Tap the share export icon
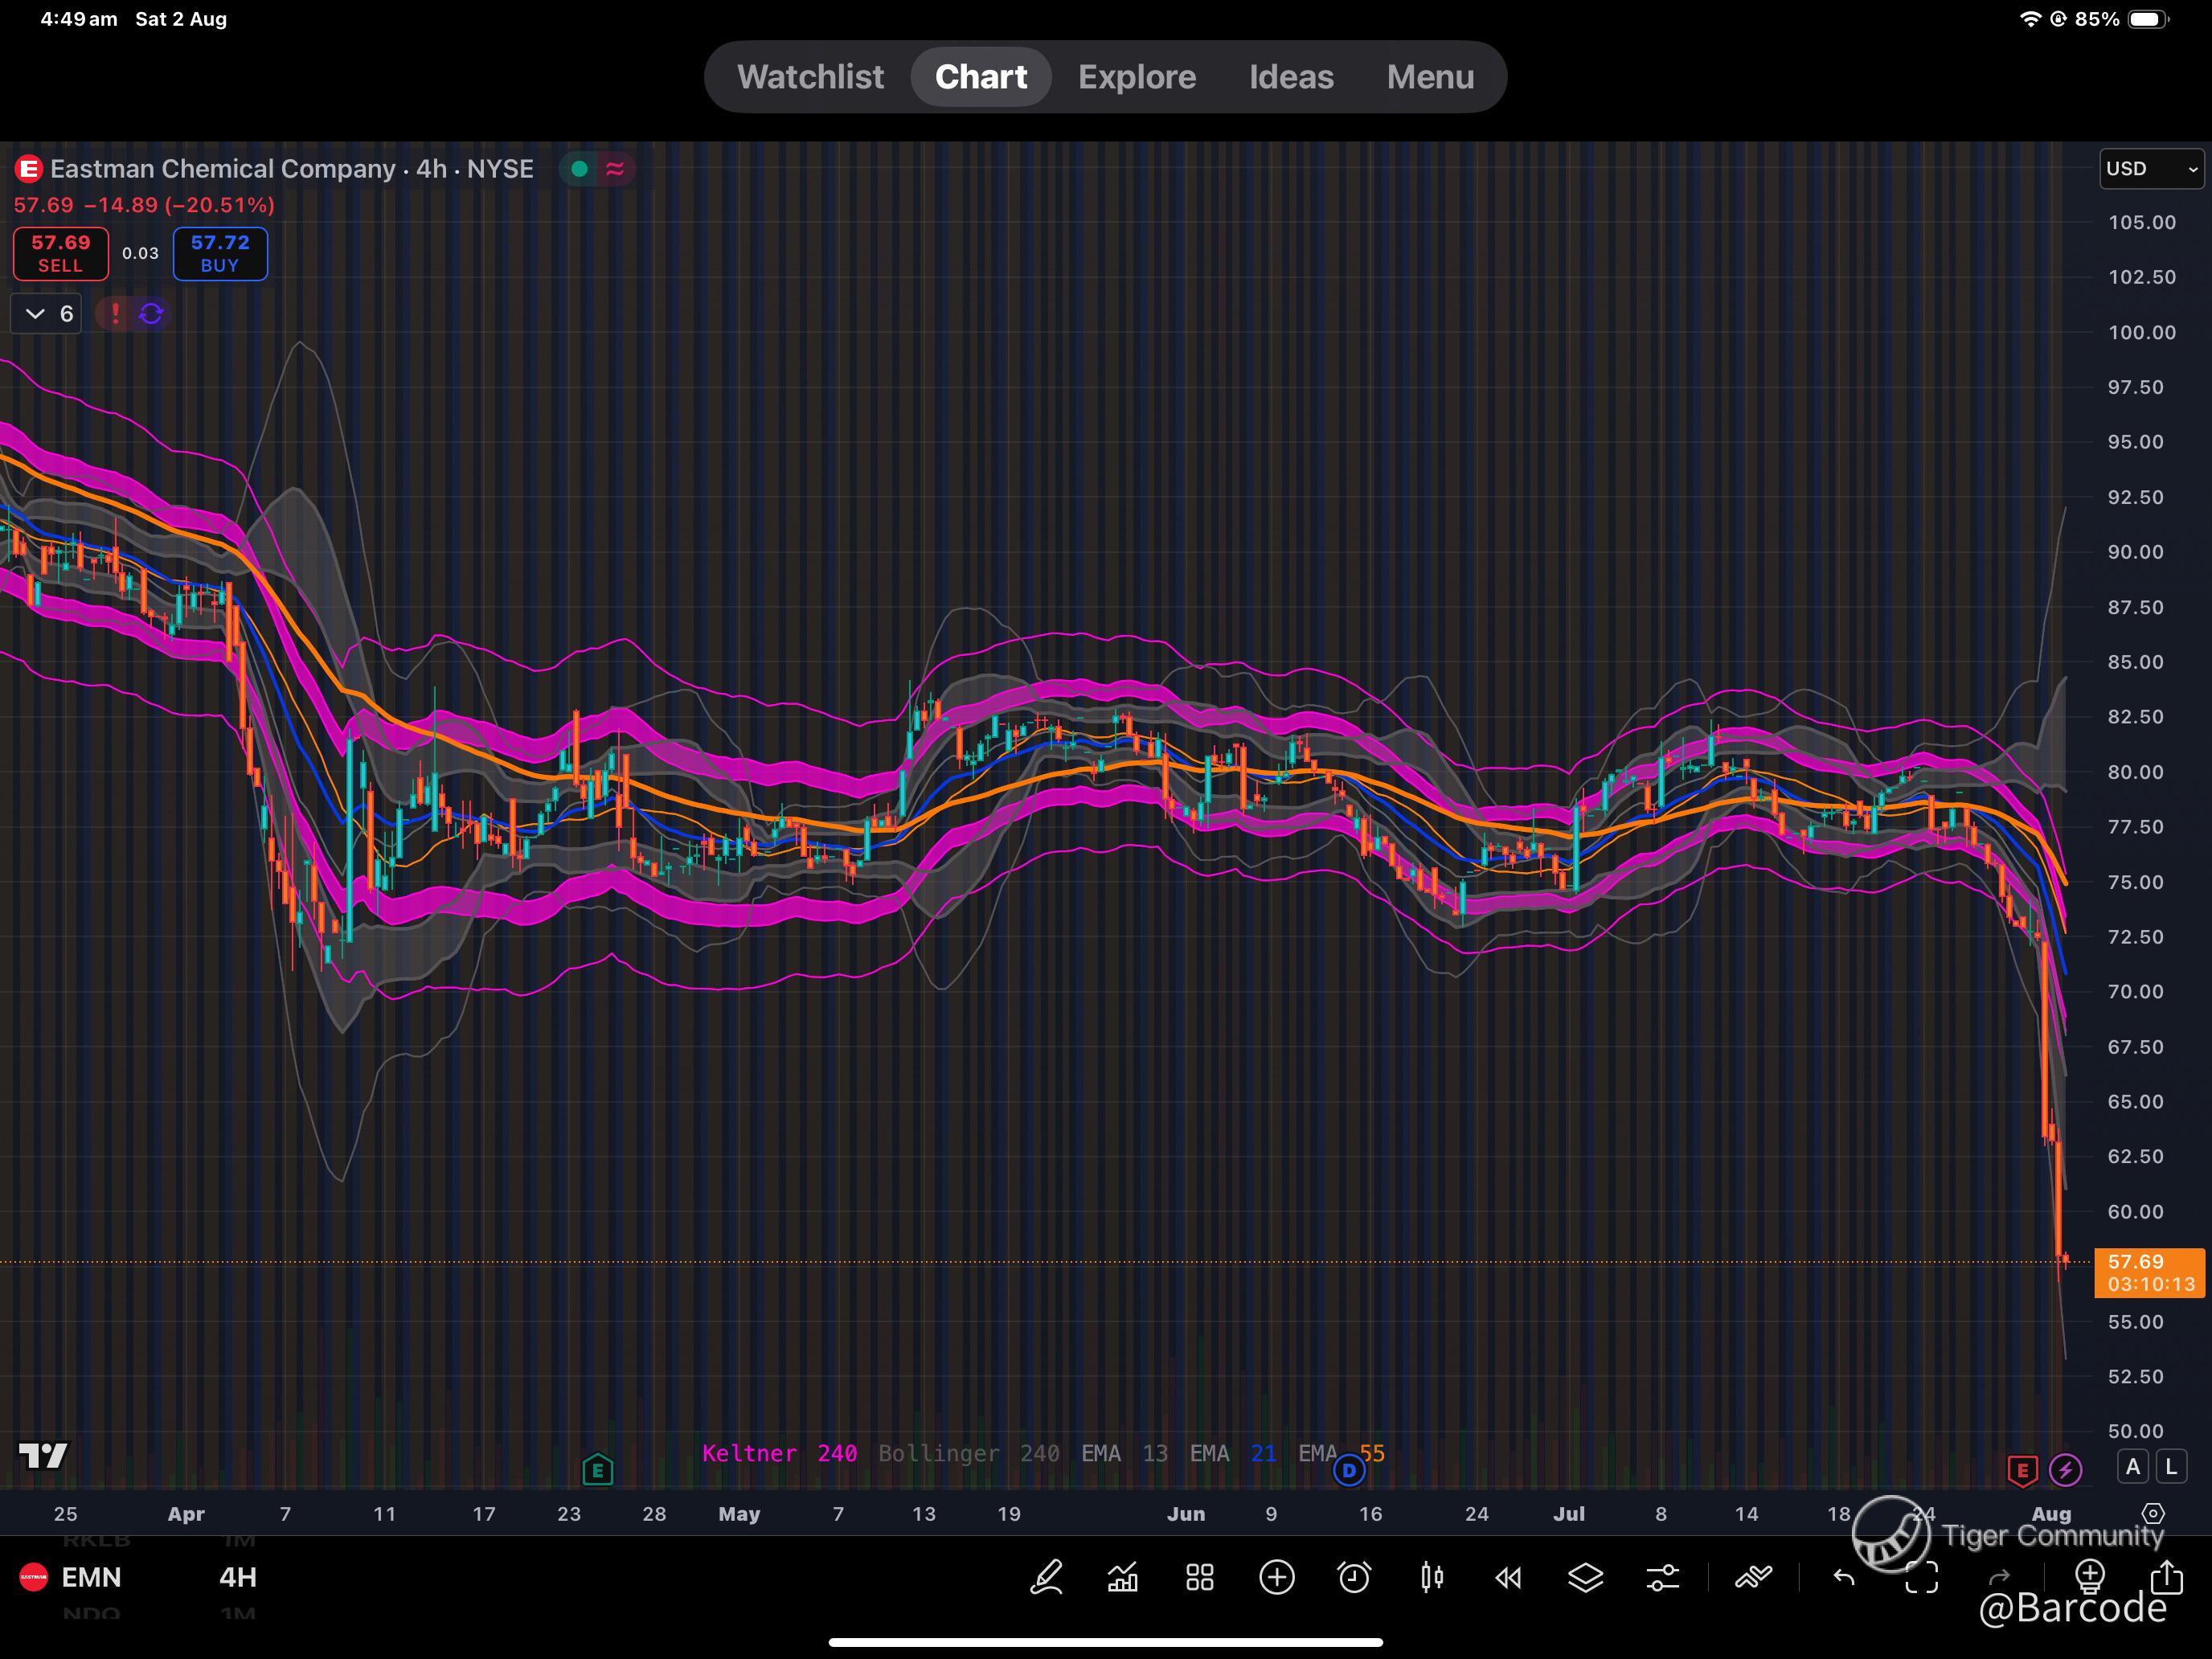The image size is (2212, 1659). pos(2166,1578)
